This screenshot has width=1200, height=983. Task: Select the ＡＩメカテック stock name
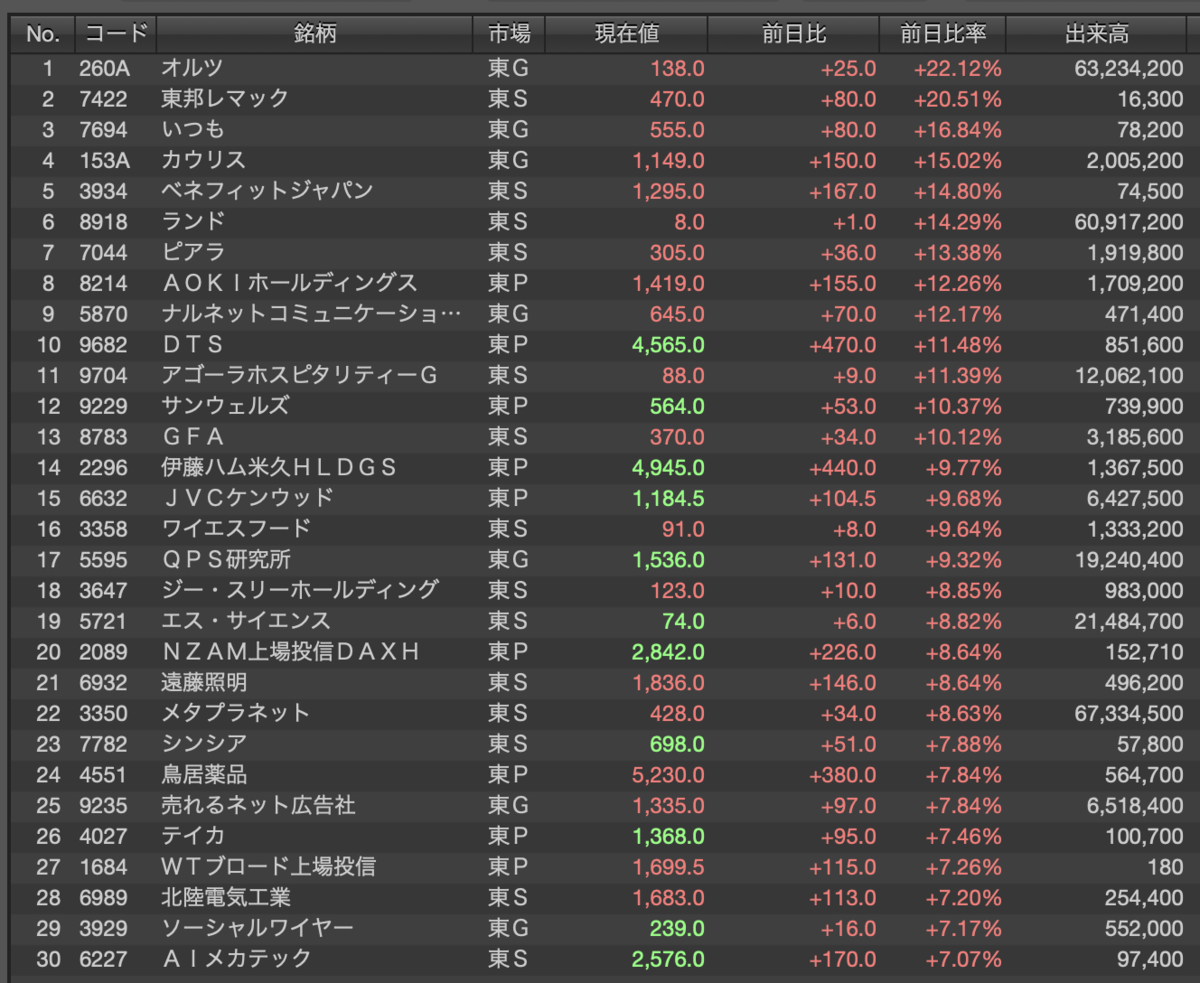click(236, 959)
